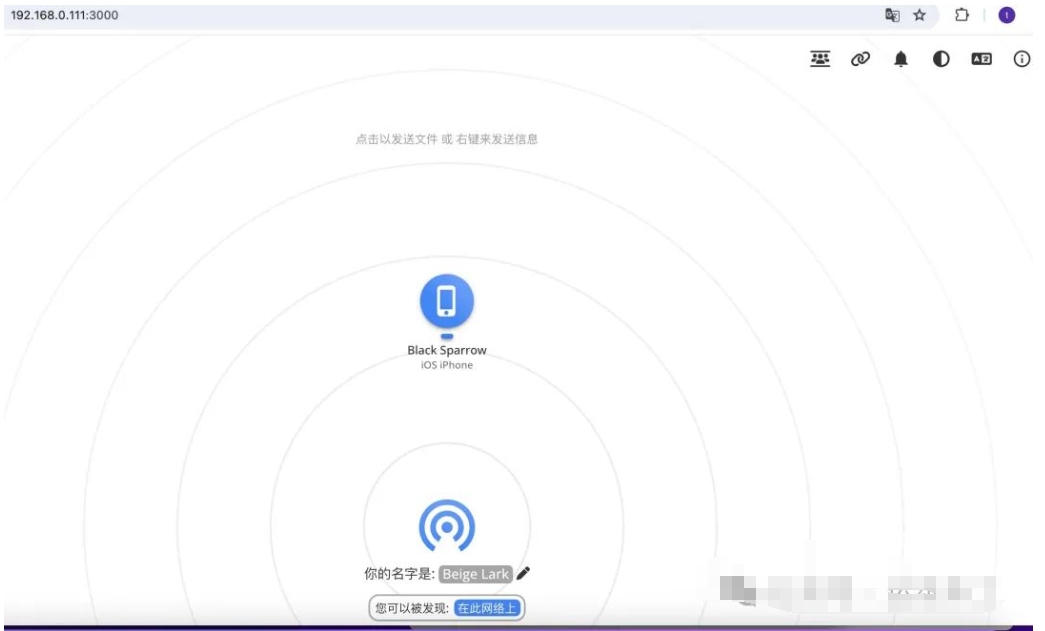Open the about info icon
Screen dimensions: 1045x631
point(1022,59)
